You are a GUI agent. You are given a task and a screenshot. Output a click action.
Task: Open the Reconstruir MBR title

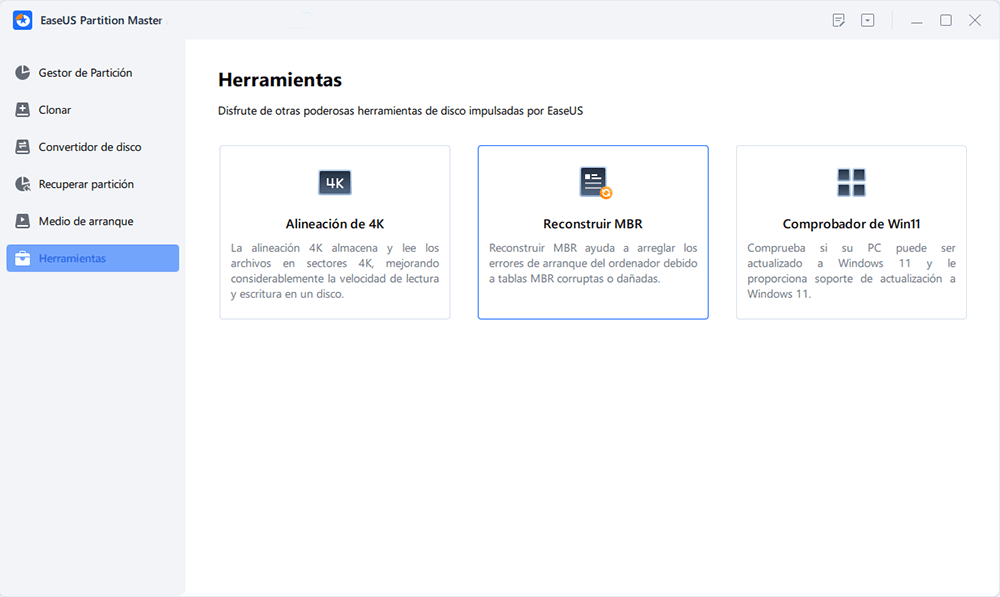point(593,224)
